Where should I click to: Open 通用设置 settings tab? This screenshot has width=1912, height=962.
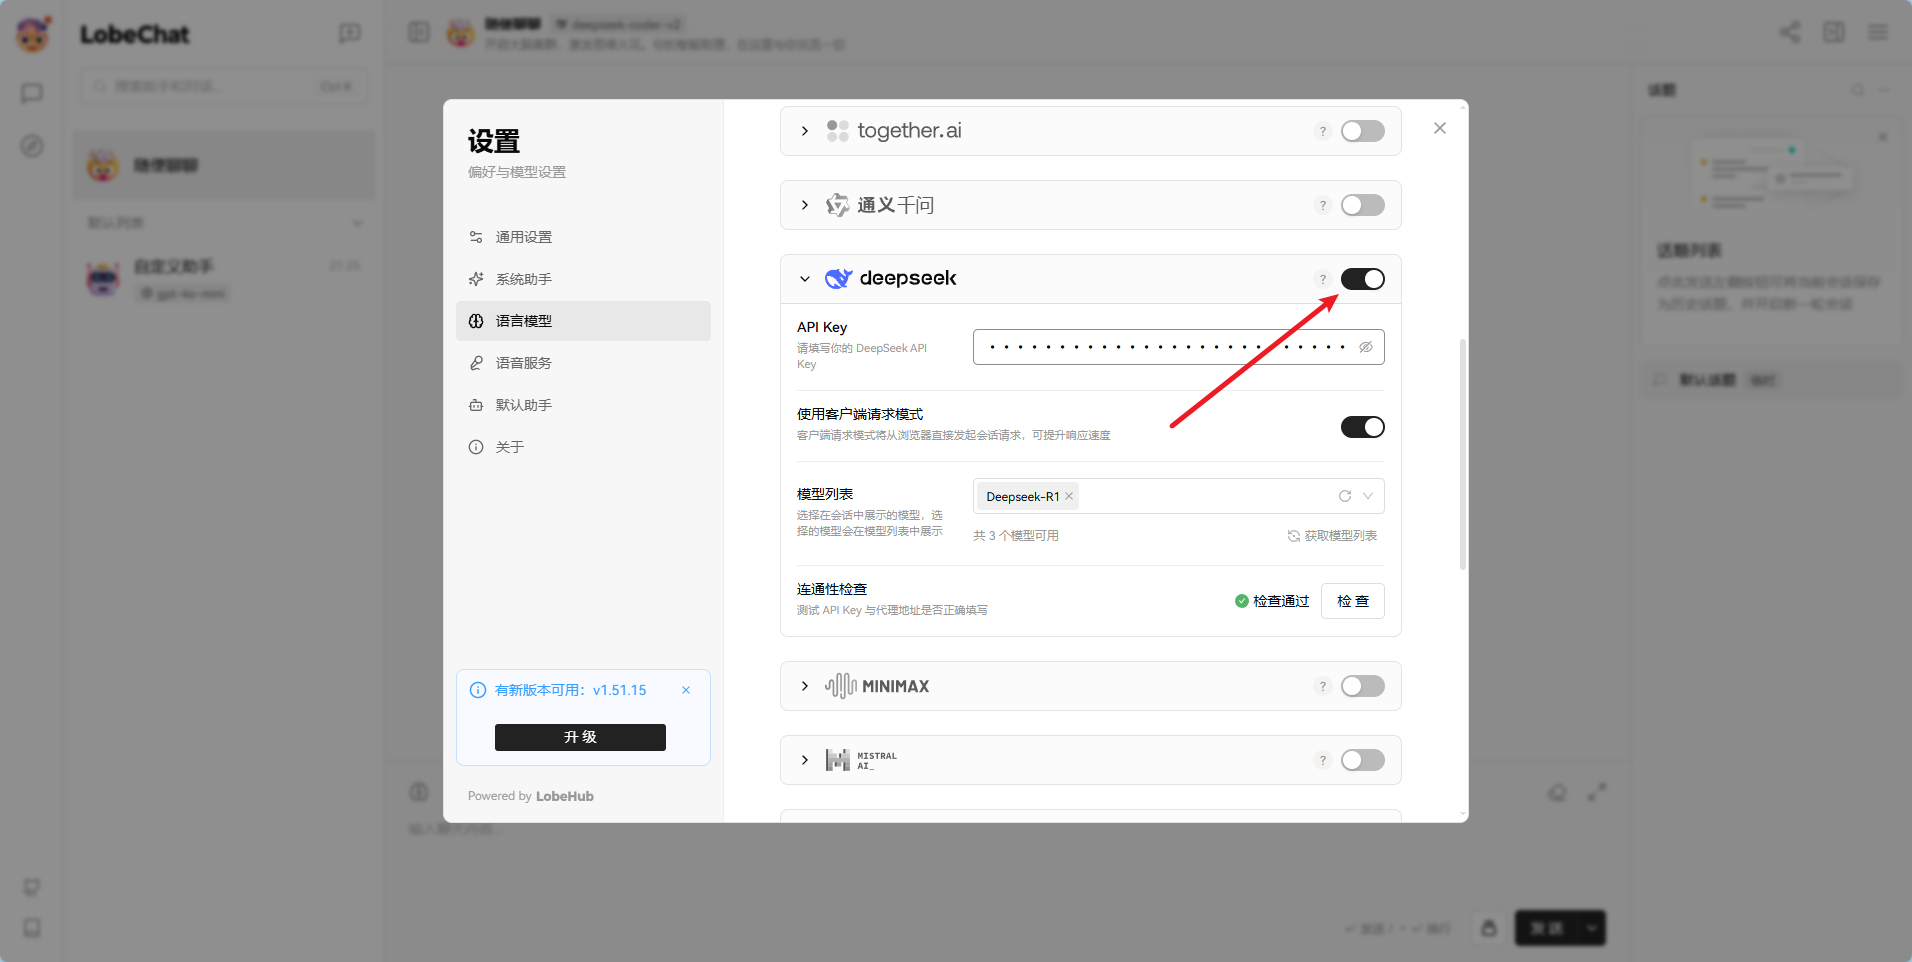[x=583, y=237]
